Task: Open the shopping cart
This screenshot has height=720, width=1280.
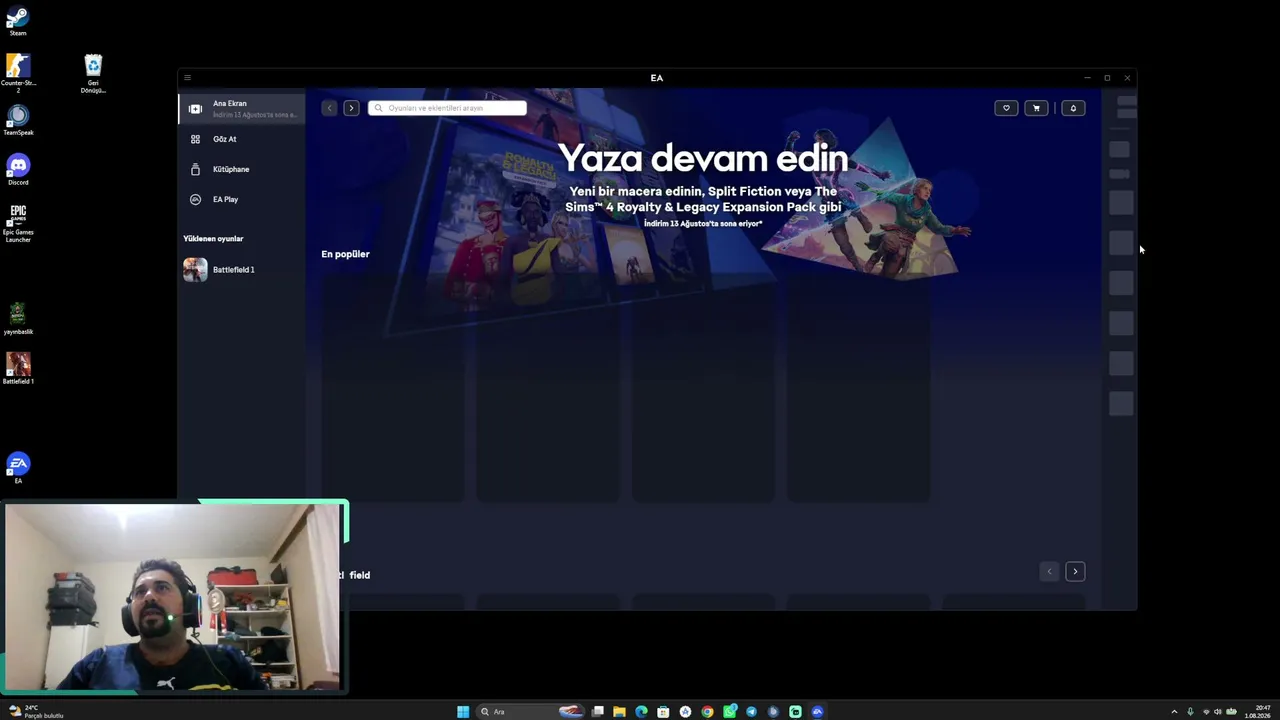Action: pyautogui.click(x=1036, y=108)
